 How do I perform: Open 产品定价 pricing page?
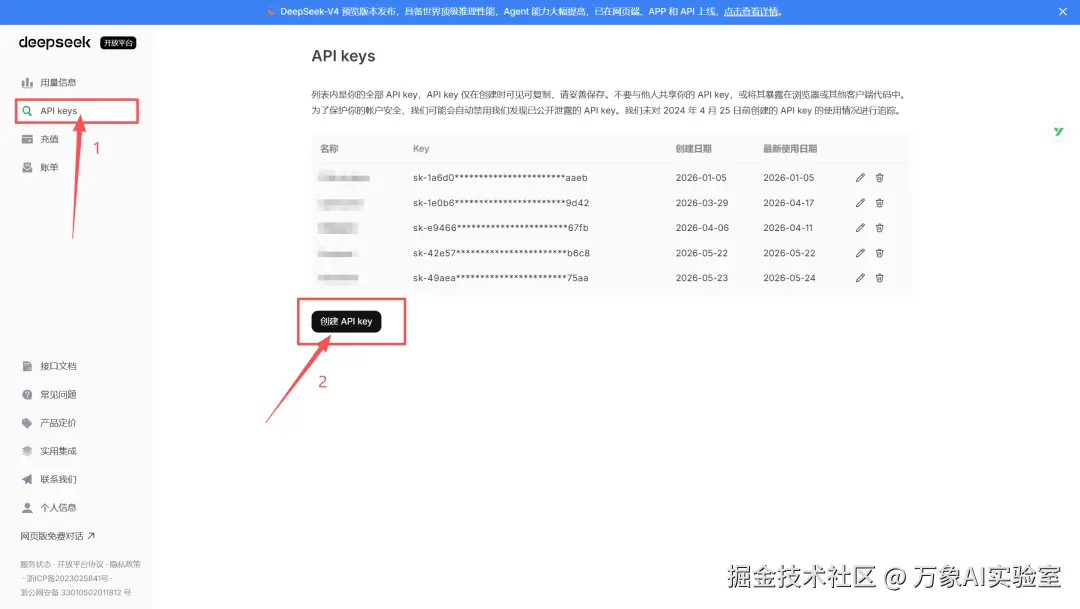click(58, 423)
